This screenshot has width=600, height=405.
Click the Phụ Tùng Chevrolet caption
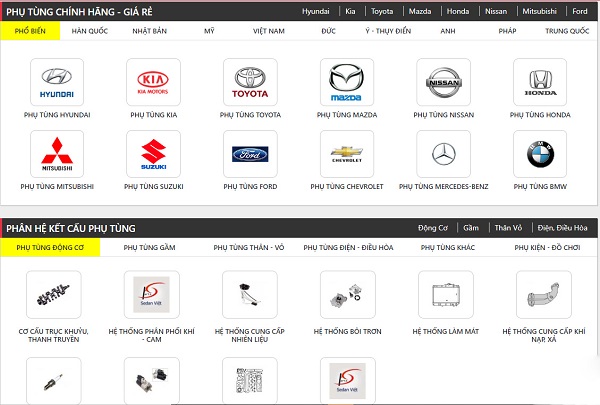pyautogui.click(x=347, y=186)
